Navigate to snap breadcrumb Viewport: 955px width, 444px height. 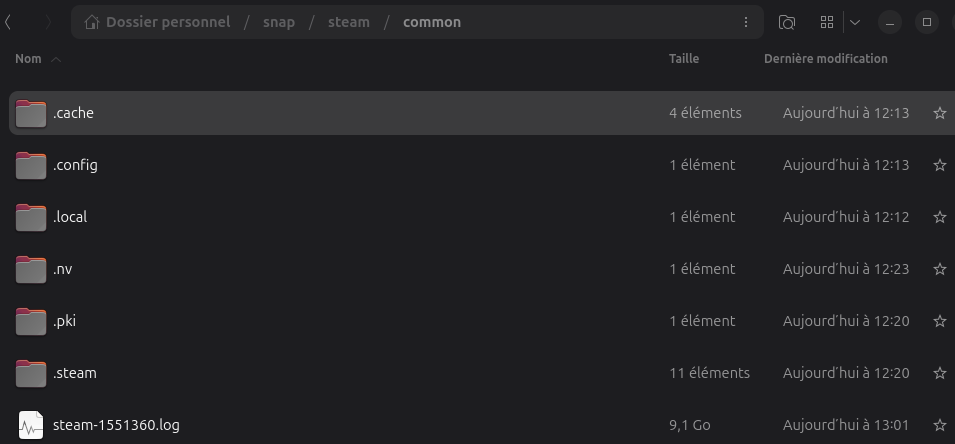pos(279,22)
